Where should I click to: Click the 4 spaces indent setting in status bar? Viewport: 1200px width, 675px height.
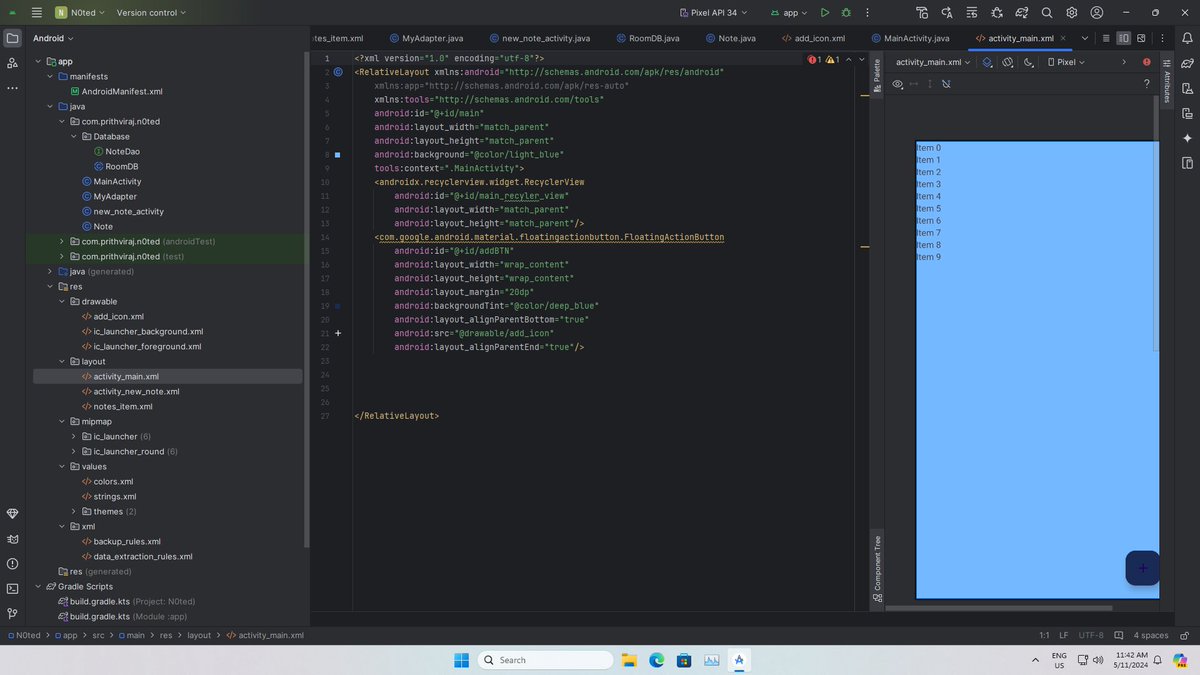coord(1150,635)
